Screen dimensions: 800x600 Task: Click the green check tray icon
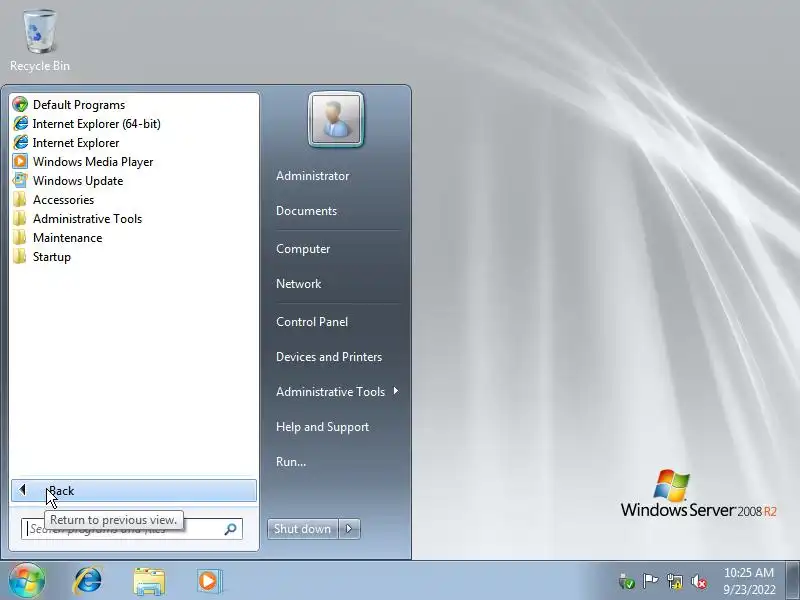[626, 581]
